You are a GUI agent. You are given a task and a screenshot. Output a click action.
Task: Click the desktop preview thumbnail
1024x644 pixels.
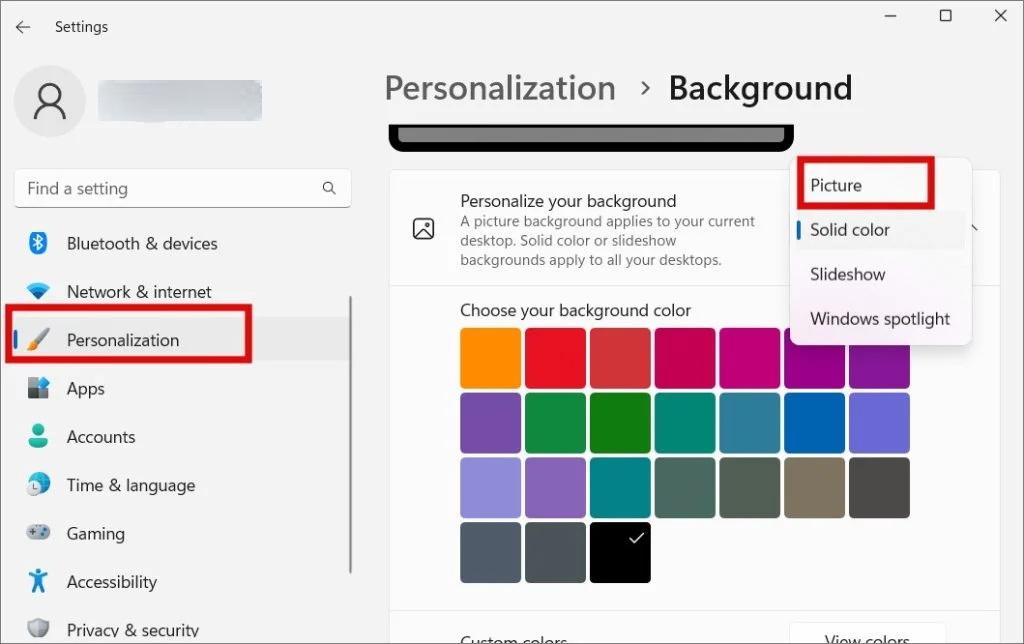pyautogui.click(x=591, y=137)
